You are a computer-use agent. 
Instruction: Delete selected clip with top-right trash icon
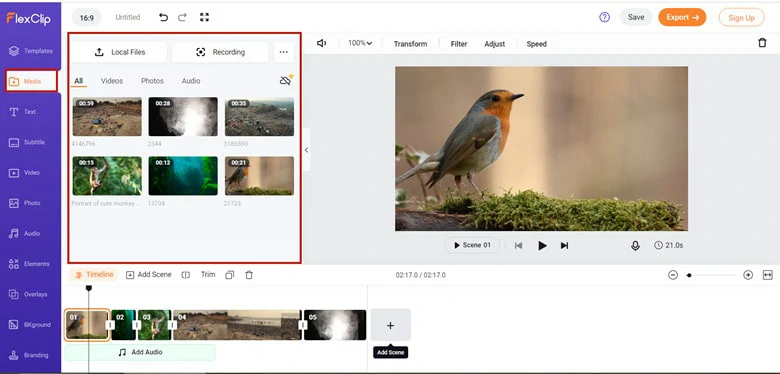pyautogui.click(x=762, y=43)
